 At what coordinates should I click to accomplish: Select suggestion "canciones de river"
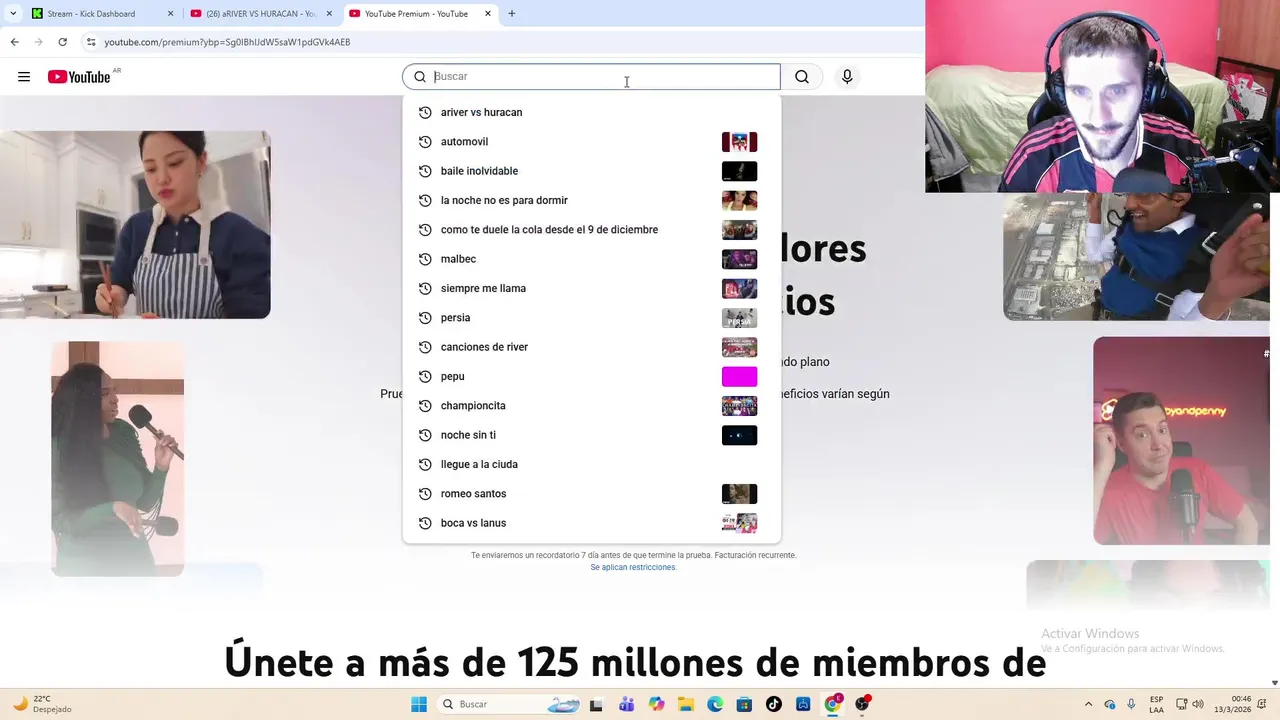(591, 347)
